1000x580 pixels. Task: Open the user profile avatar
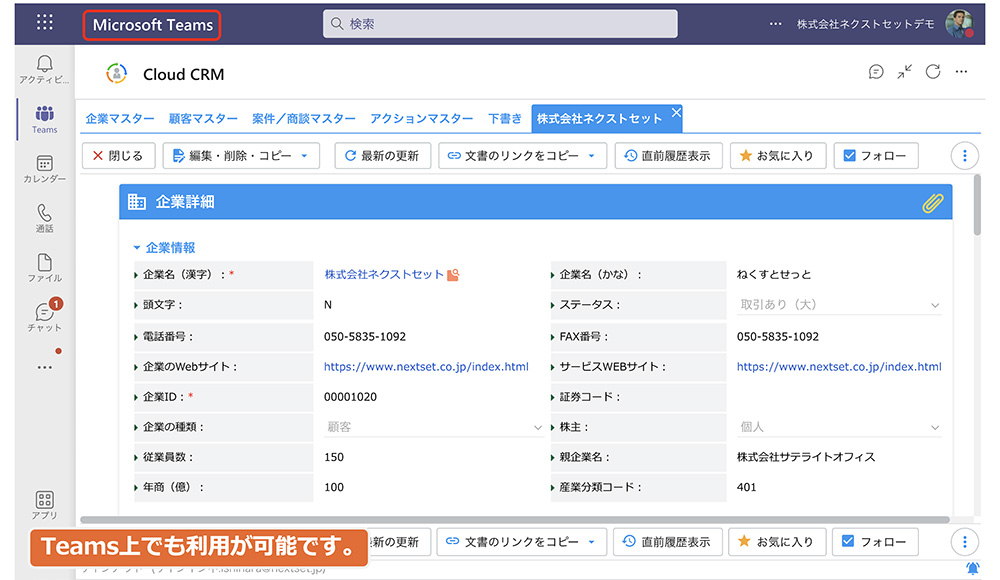959,24
